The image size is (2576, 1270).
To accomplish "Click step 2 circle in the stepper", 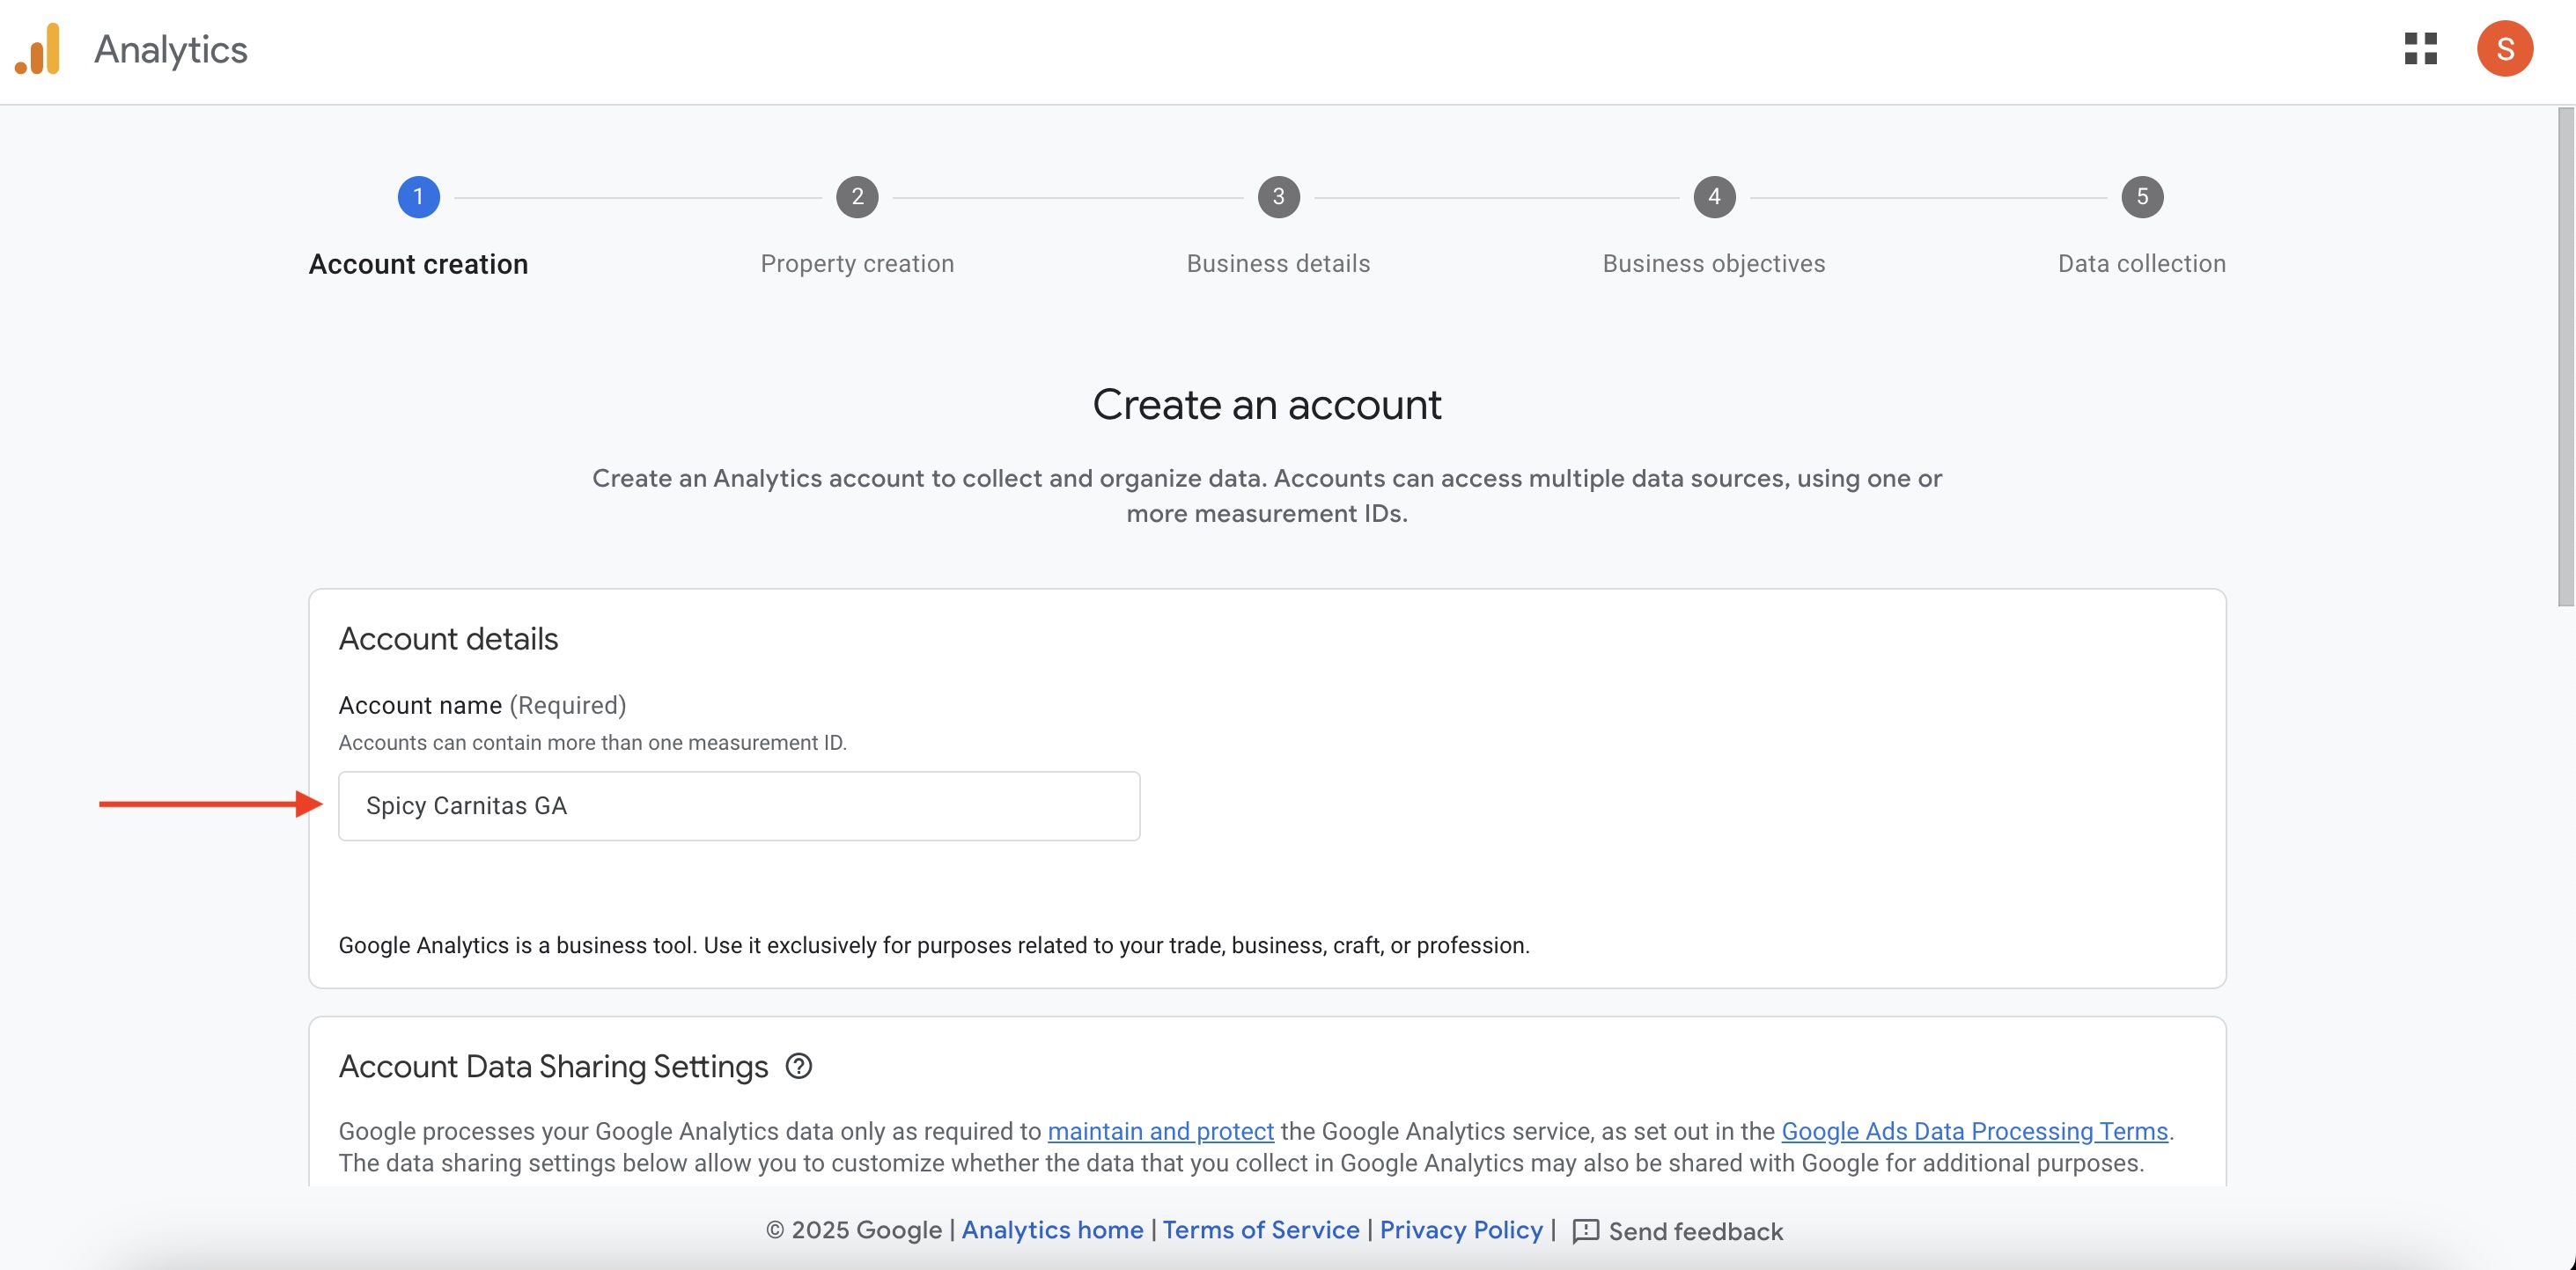I will coord(857,197).
